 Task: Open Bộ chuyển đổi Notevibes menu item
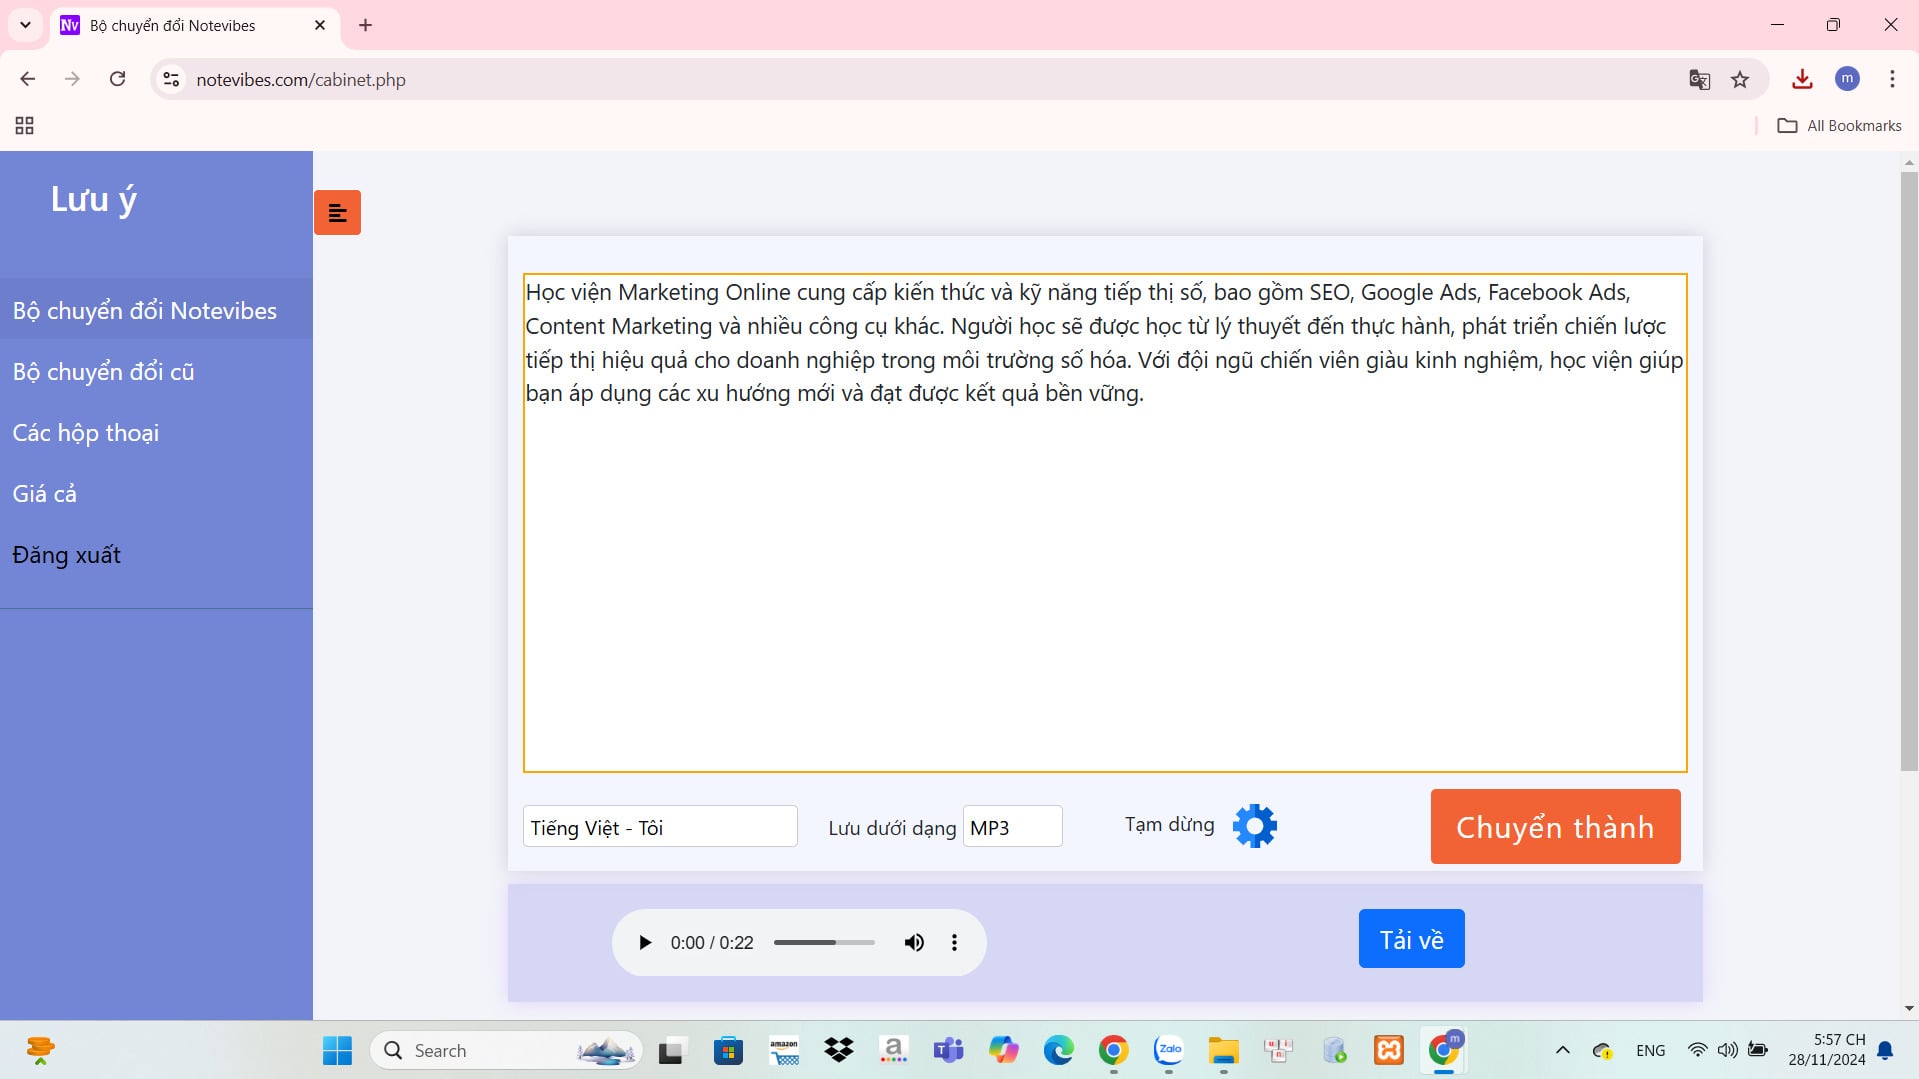tap(156, 310)
